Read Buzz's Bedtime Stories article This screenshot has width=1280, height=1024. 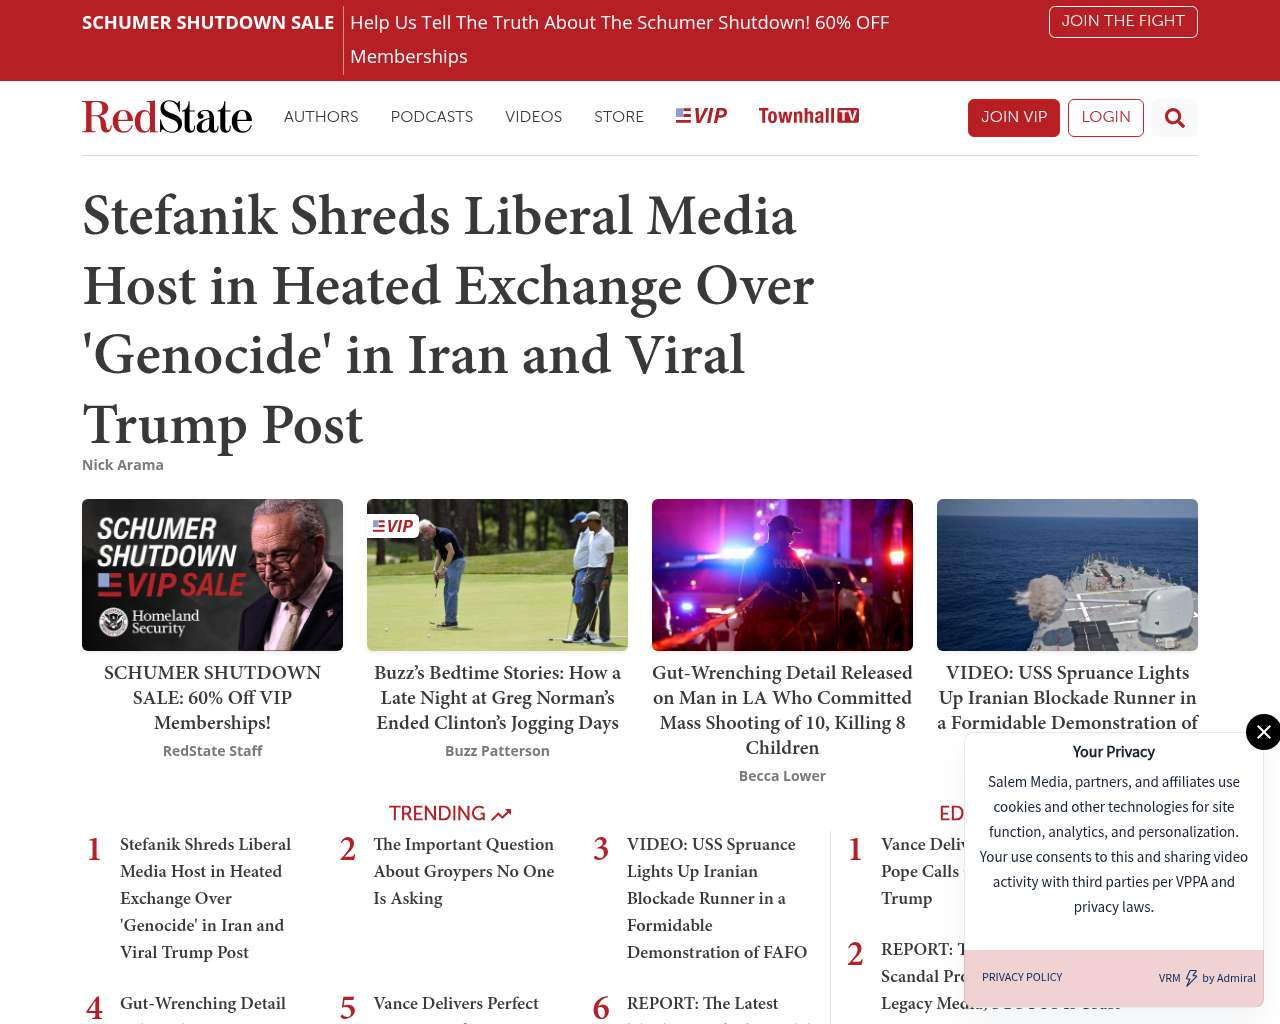[x=497, y=698]
